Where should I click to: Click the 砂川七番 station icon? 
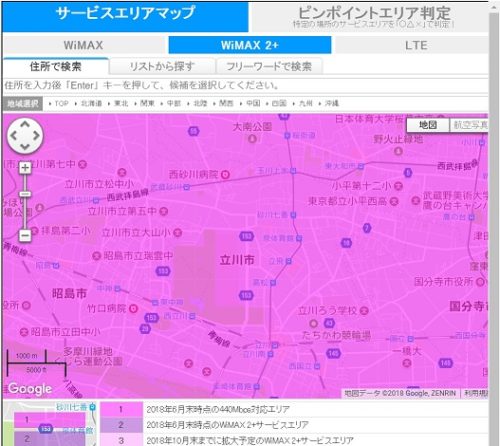(x=293, y=215)
